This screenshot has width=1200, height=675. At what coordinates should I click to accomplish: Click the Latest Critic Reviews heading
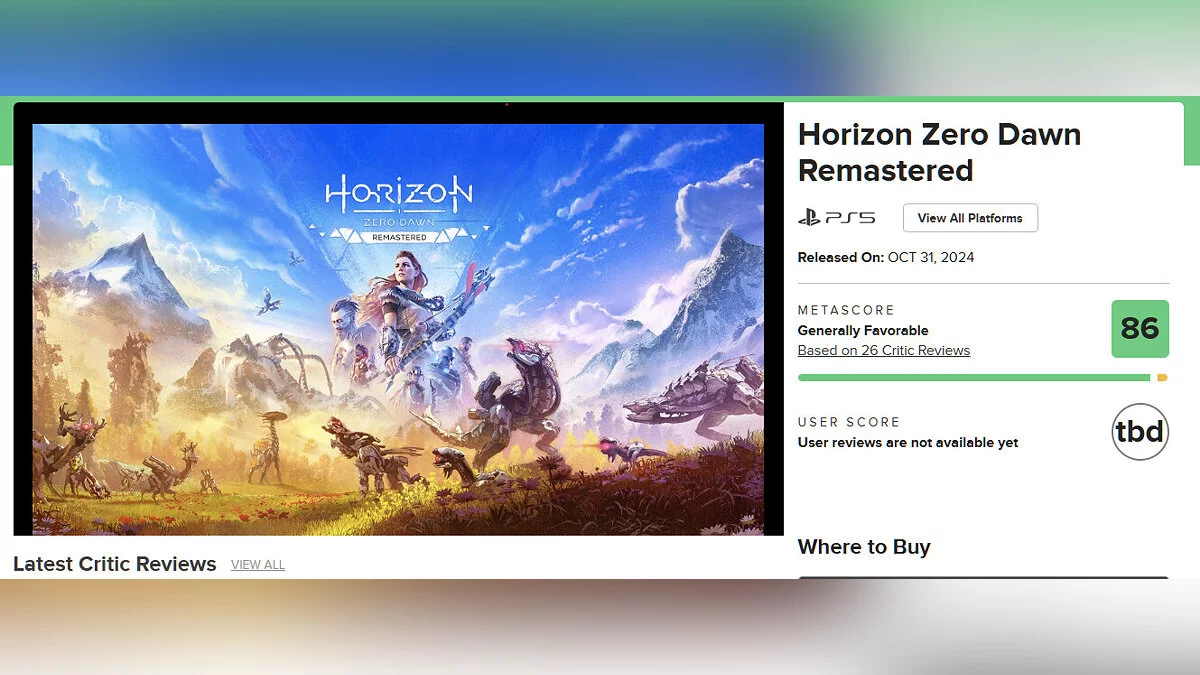coord(115,564)
